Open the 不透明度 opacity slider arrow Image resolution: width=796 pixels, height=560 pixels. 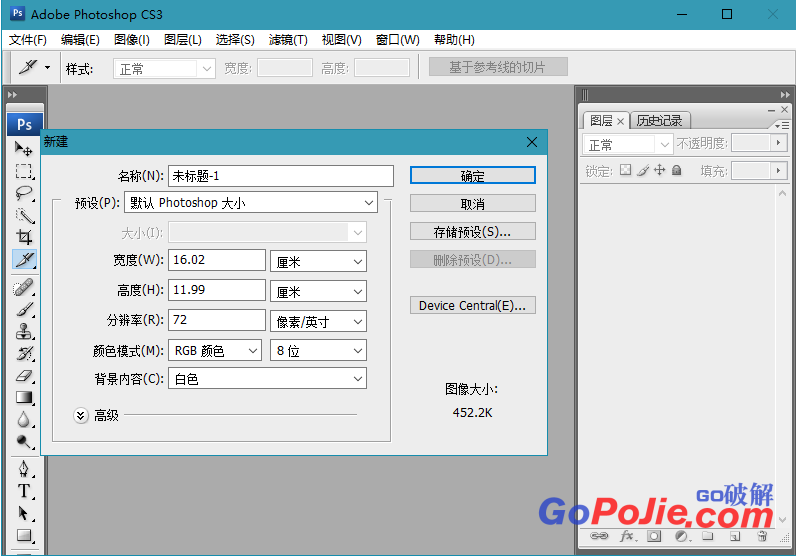778,143
